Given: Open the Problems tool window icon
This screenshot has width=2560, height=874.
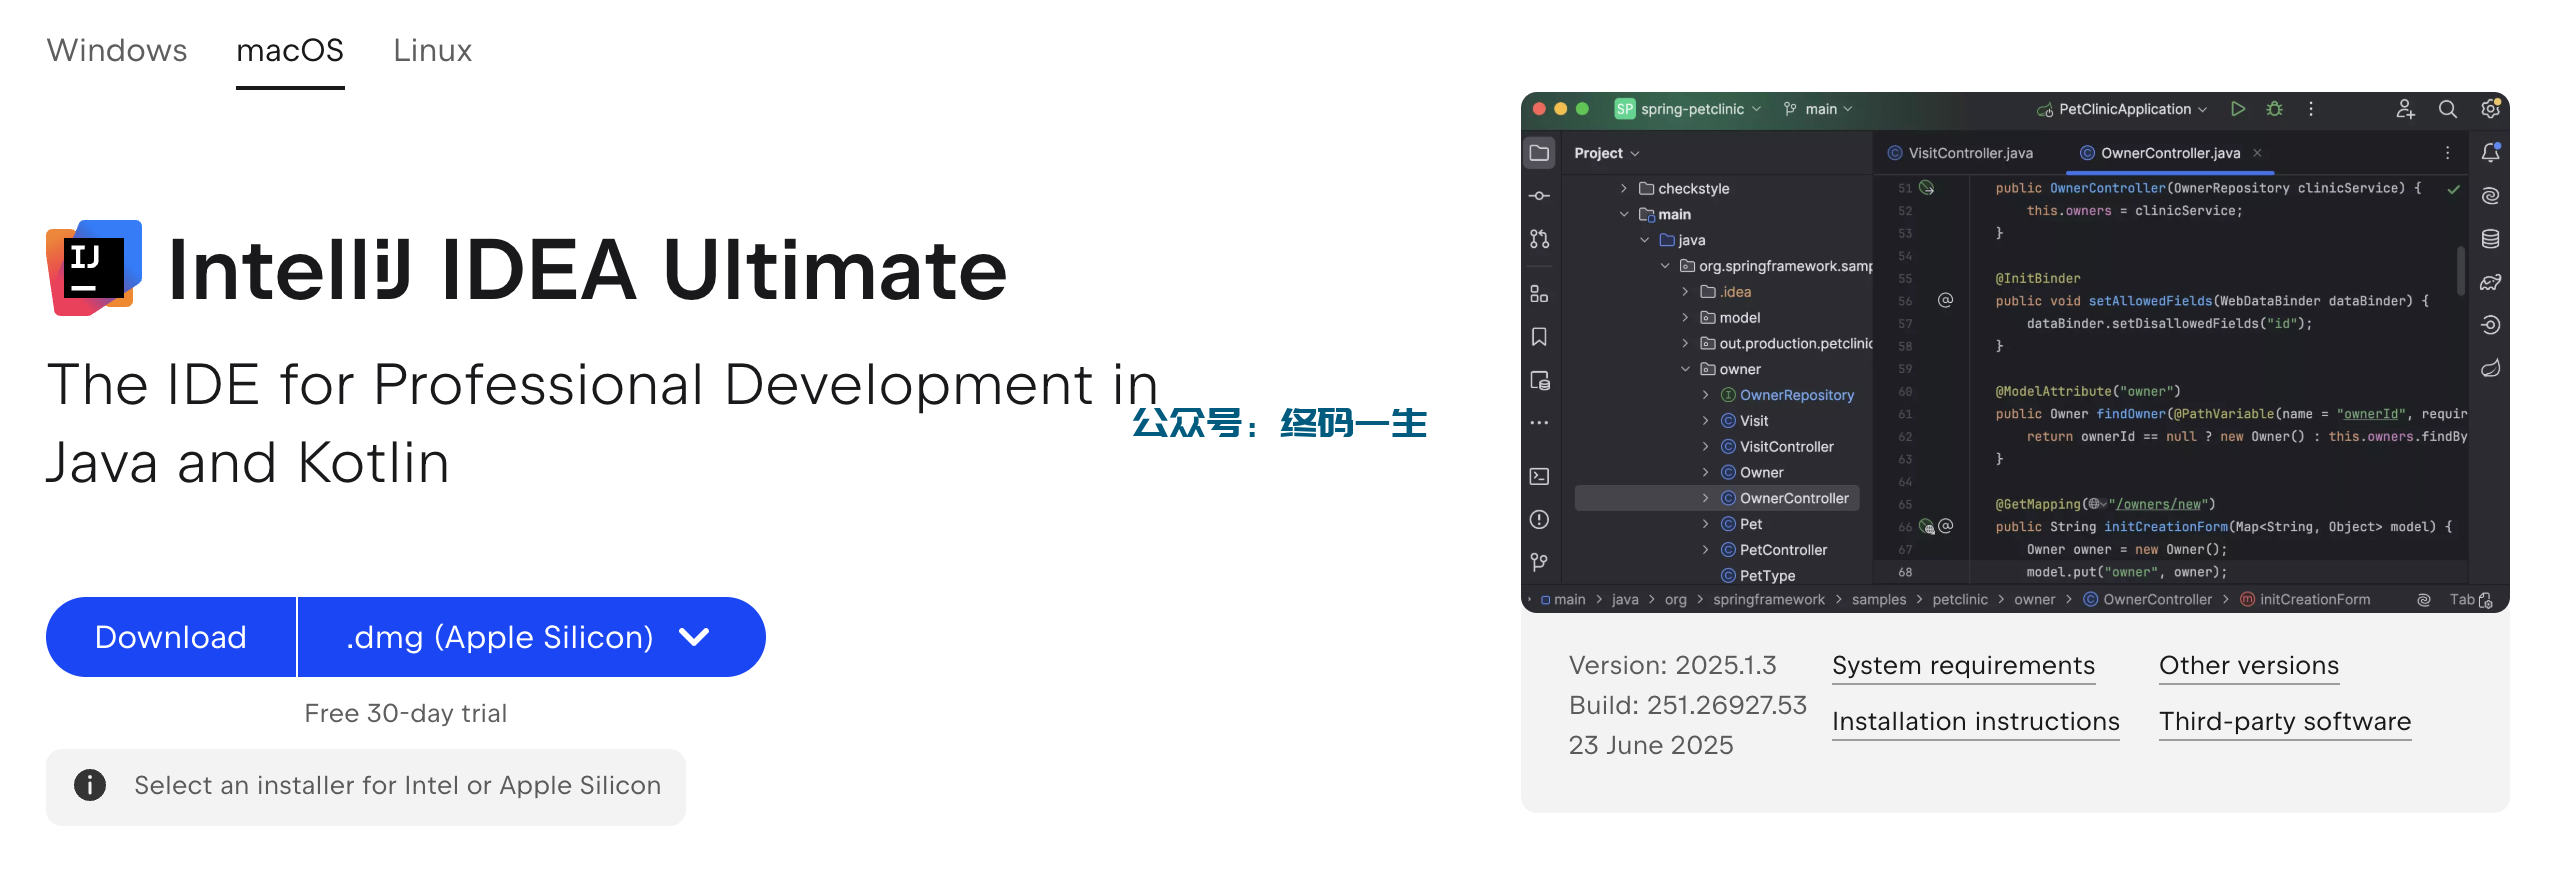Looking at the screenshot, I should [1540, 519].
